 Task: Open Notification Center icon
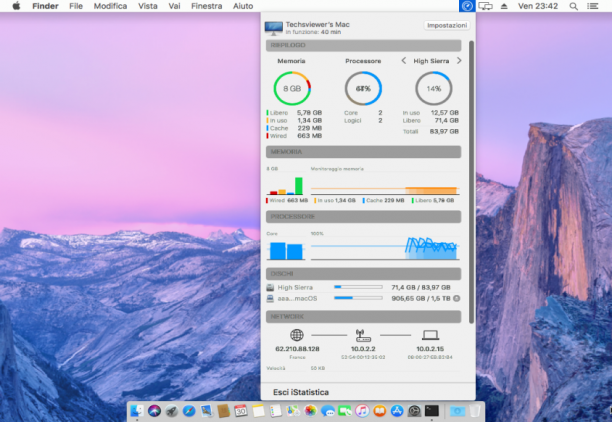click(x=592, y=6)
